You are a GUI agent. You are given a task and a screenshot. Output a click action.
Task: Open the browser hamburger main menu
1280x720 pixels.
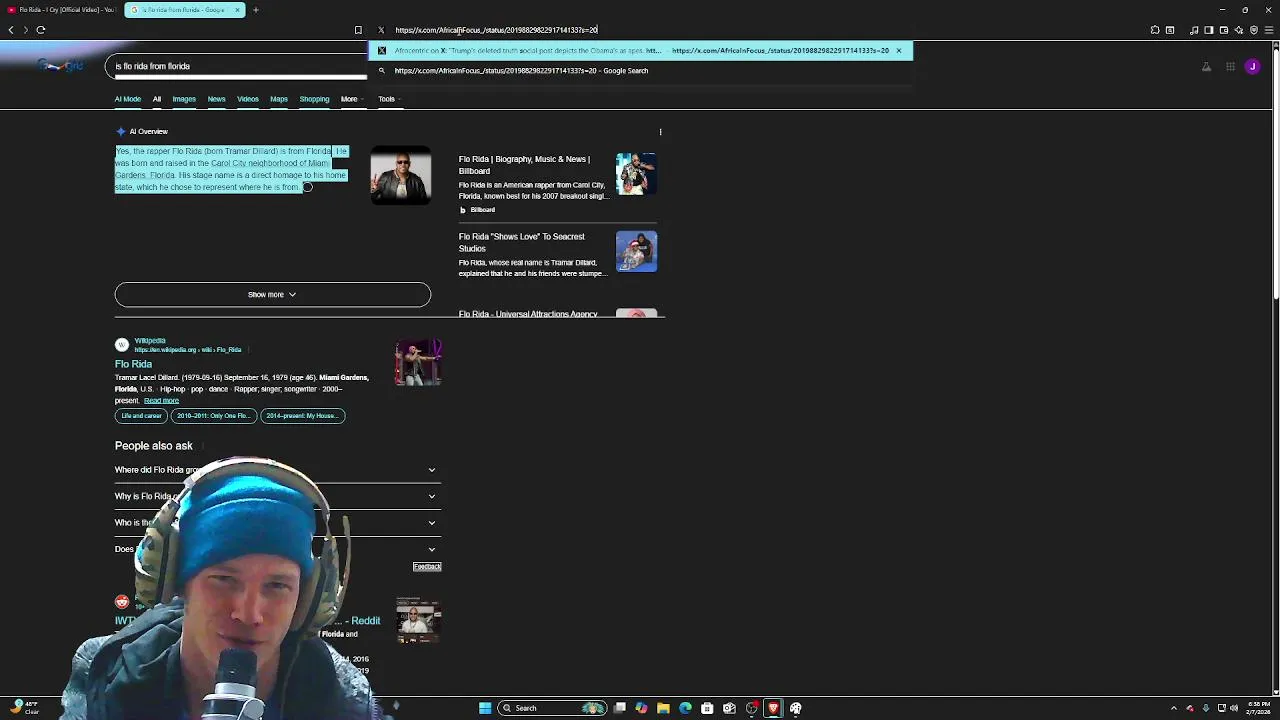(x=1269, y=30)
